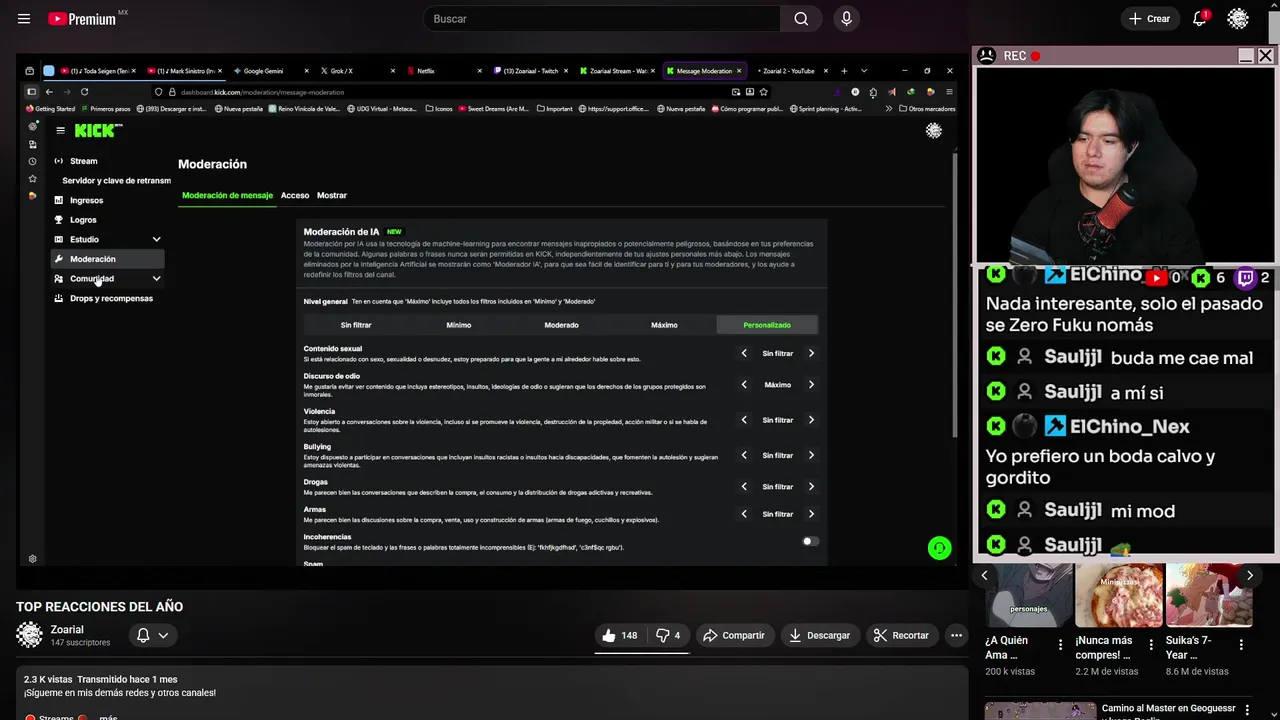Lower the 'Discurso de odio' filter level

[744, 384]
